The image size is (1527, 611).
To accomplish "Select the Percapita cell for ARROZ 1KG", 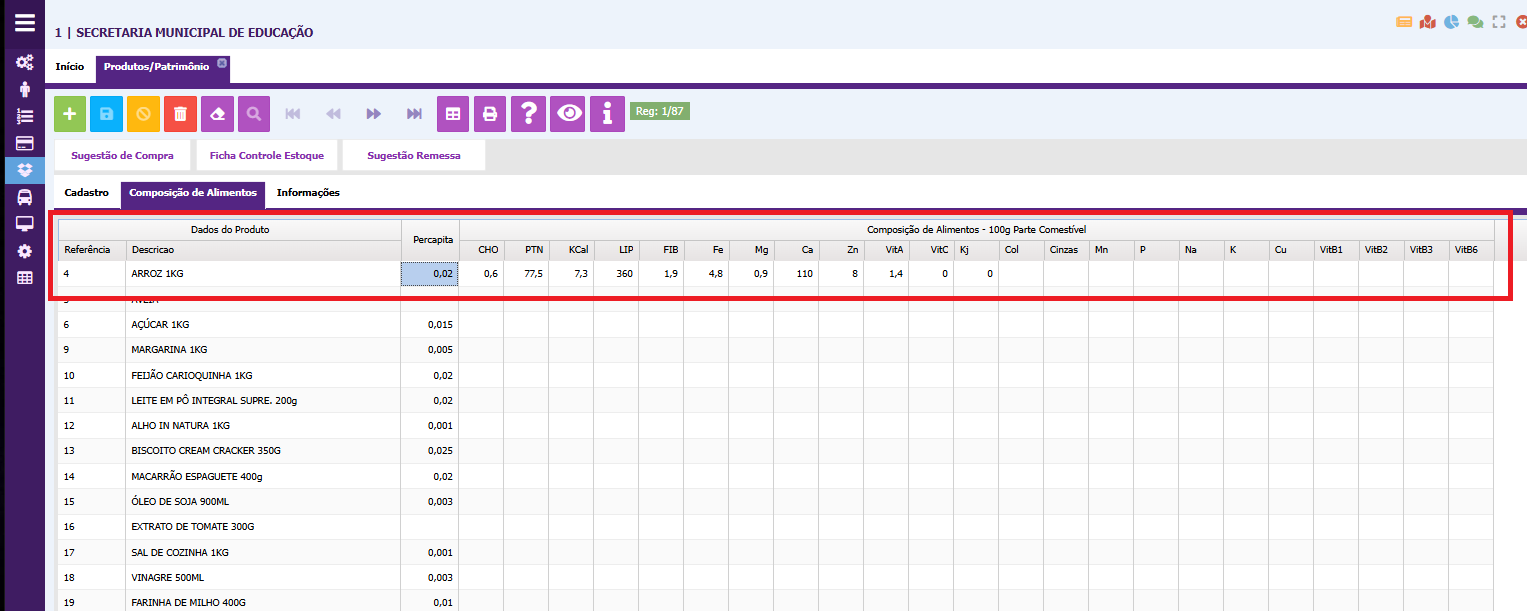I will pos(430,273).
